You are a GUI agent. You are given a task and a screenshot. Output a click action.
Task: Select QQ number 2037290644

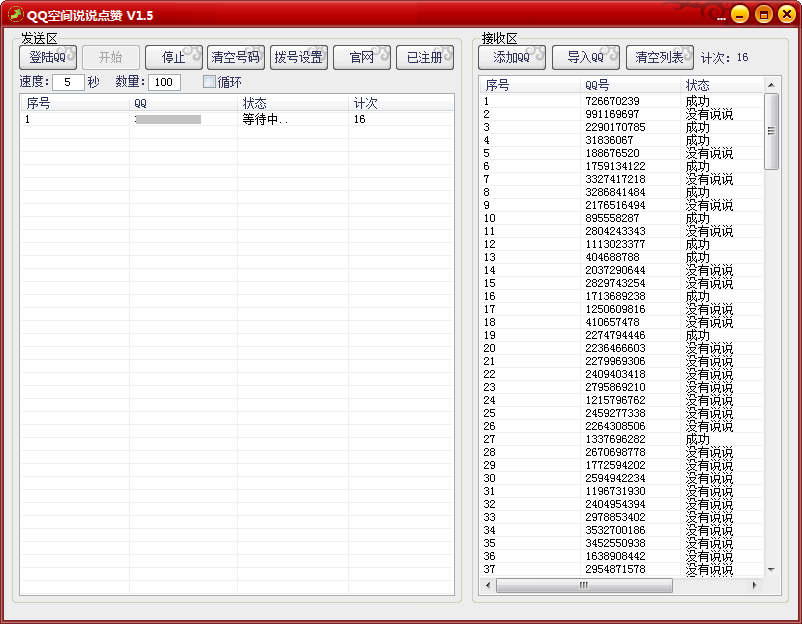point(615,270)
